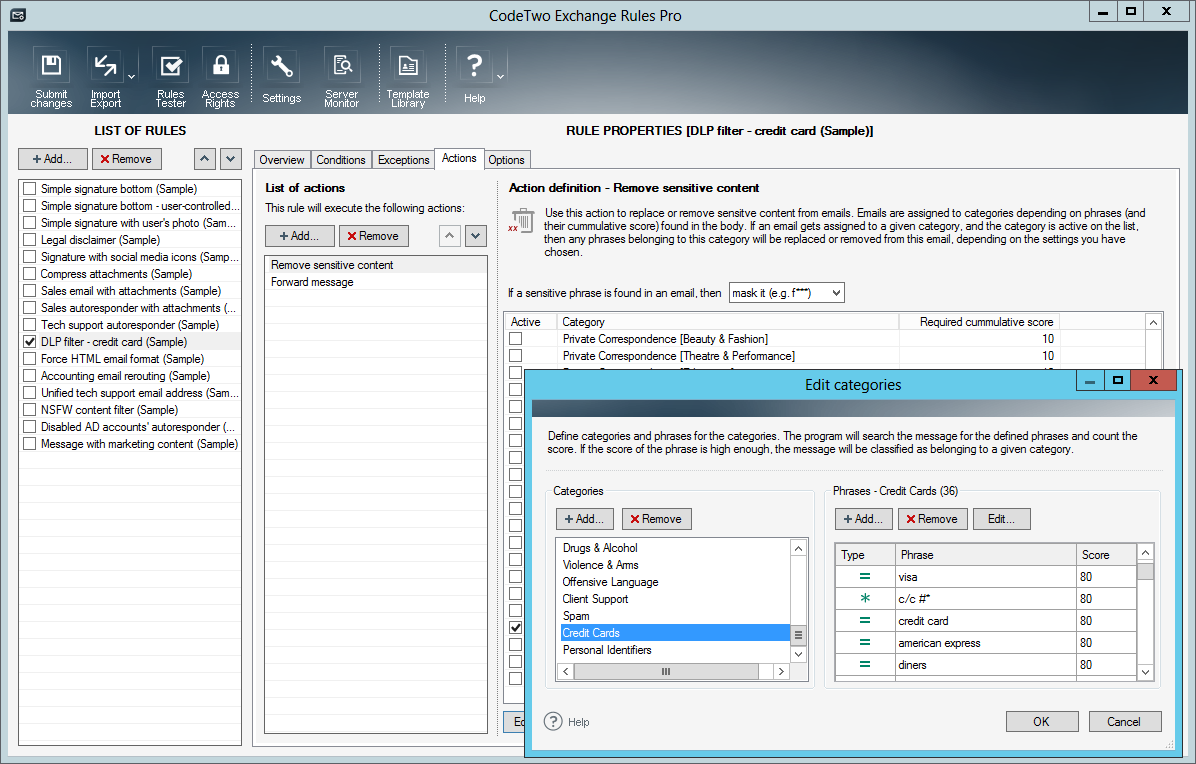Click the down arrow of the Phrases table scrollbar
Screen dimensions: 1196x764
tap(1145, 672)
